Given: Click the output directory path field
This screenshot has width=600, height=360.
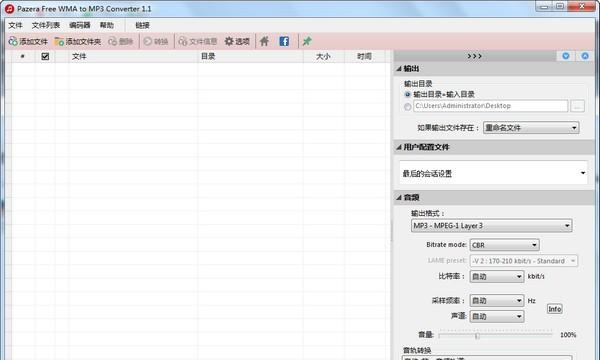Looking at the screenshot, I should coord(491,106).
